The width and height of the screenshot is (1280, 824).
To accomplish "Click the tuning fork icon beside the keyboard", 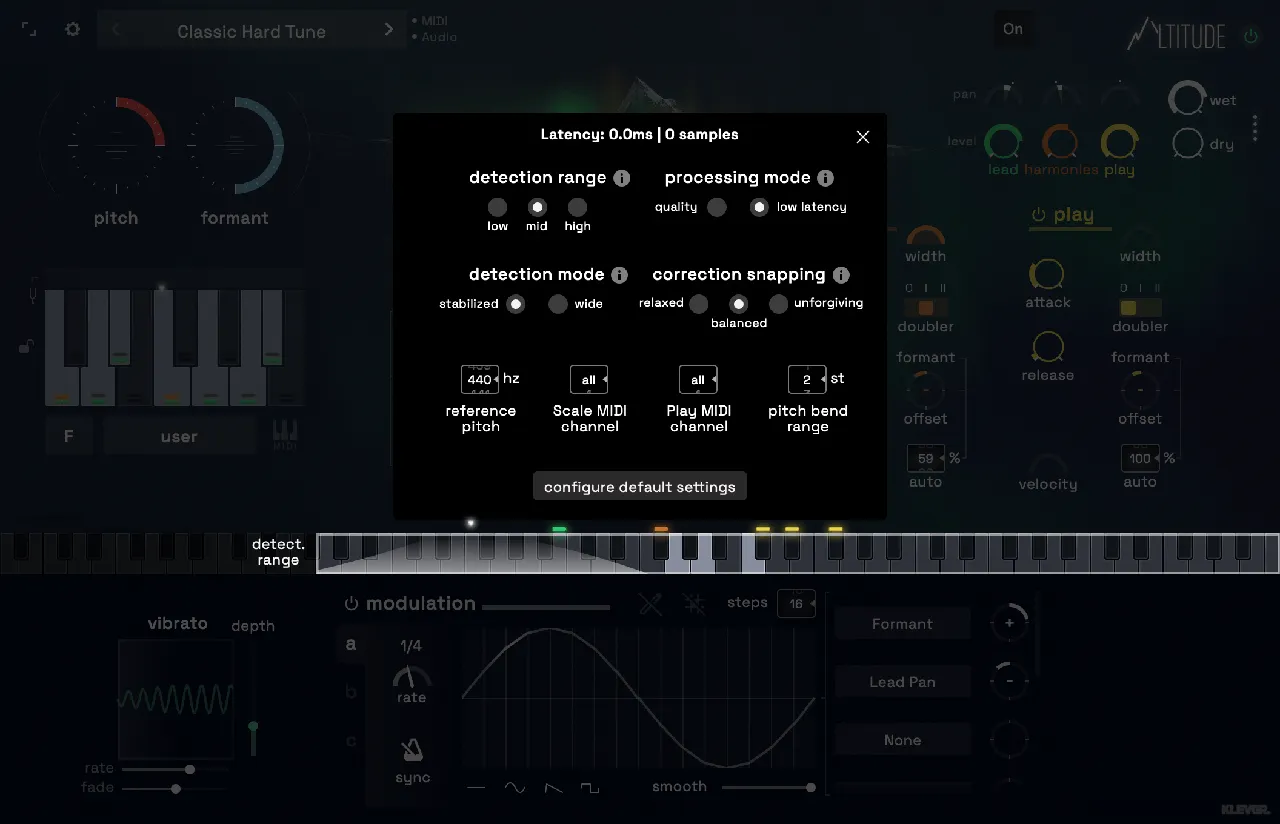I will coord(33,290).
